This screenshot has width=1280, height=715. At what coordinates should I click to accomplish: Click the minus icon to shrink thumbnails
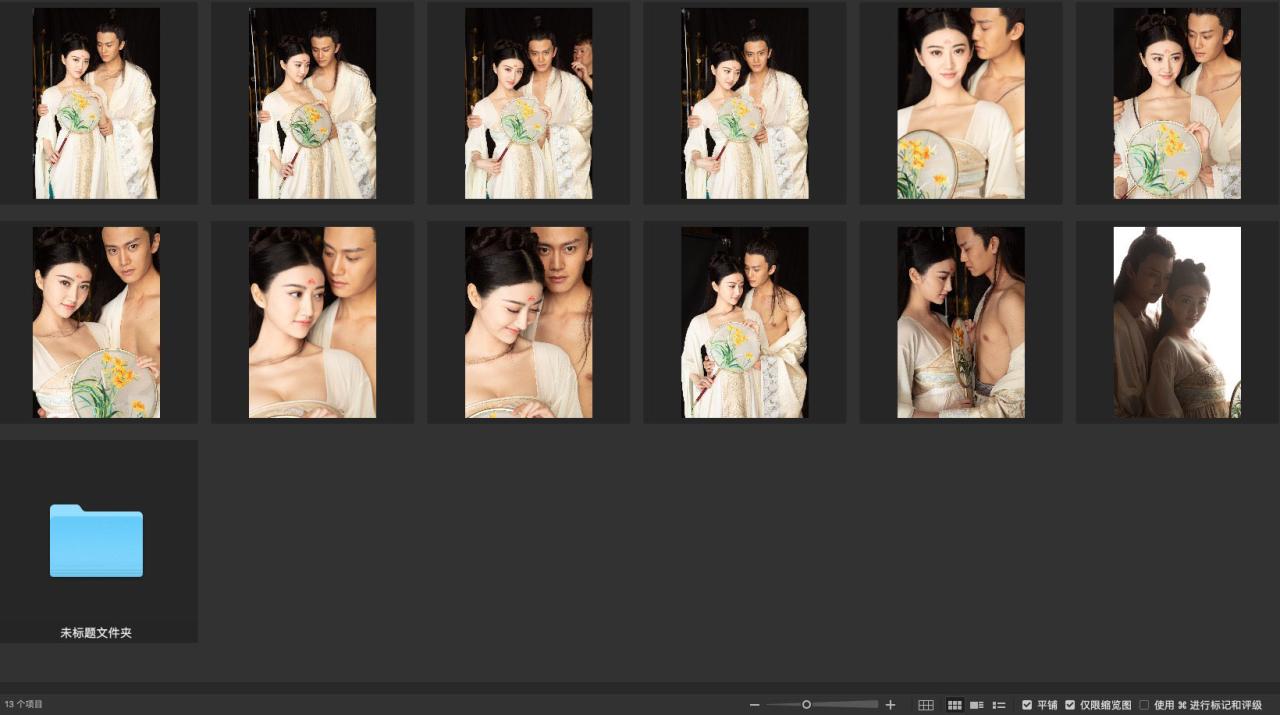point(755,705)
